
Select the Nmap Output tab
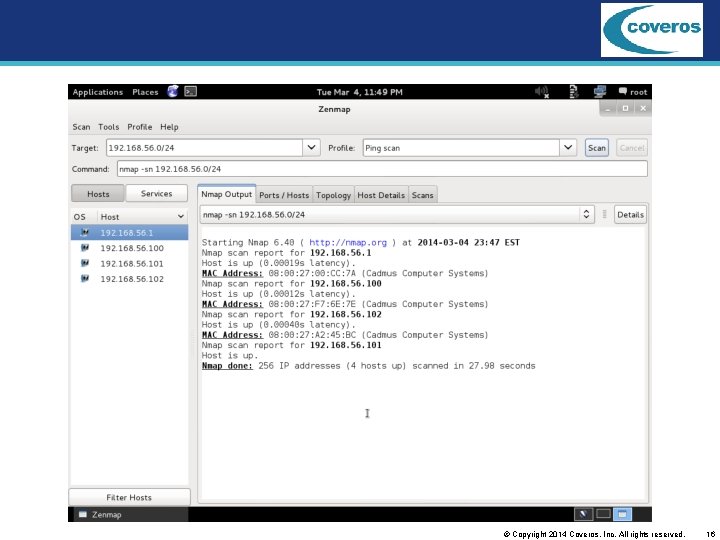(x=226, y=194)
